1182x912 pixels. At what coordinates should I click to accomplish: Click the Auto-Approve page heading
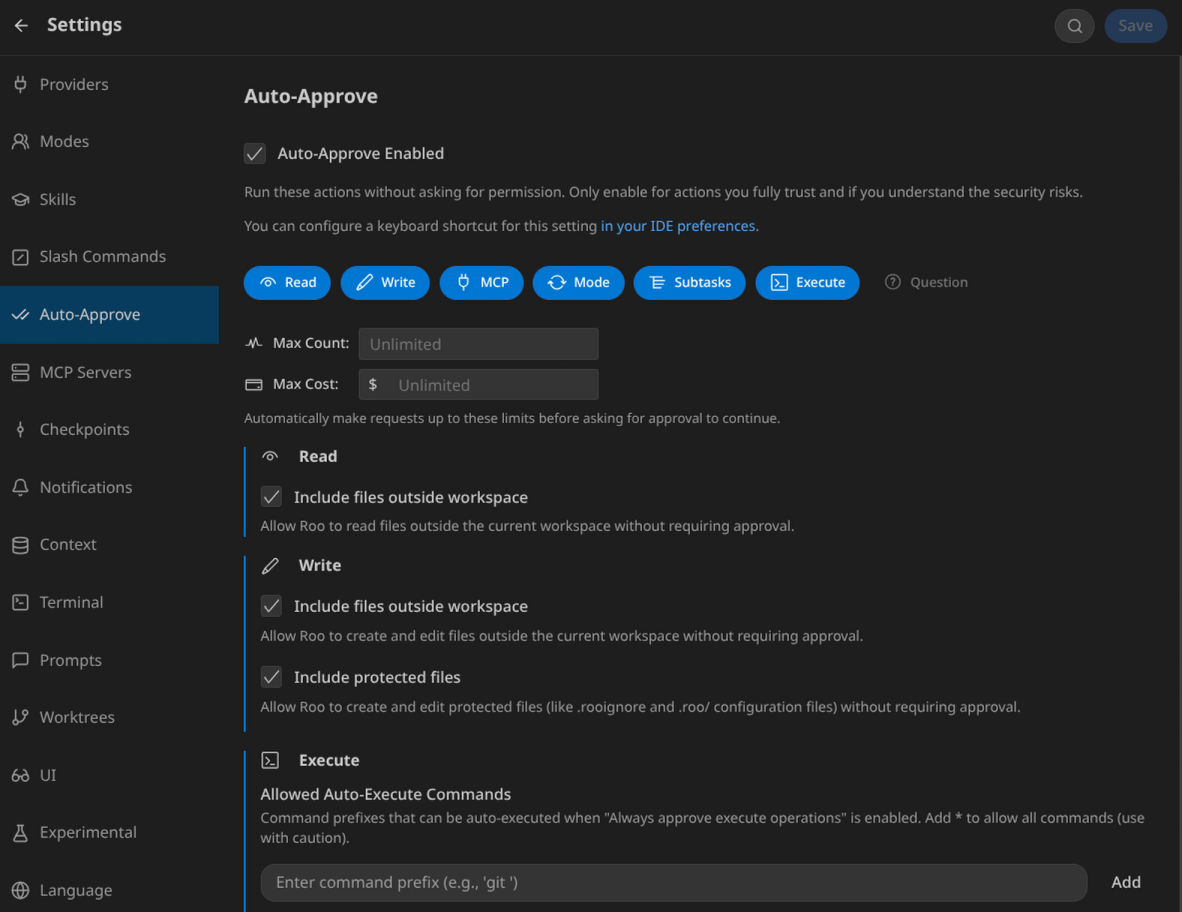pyautogui.click(x=311, y=96)
